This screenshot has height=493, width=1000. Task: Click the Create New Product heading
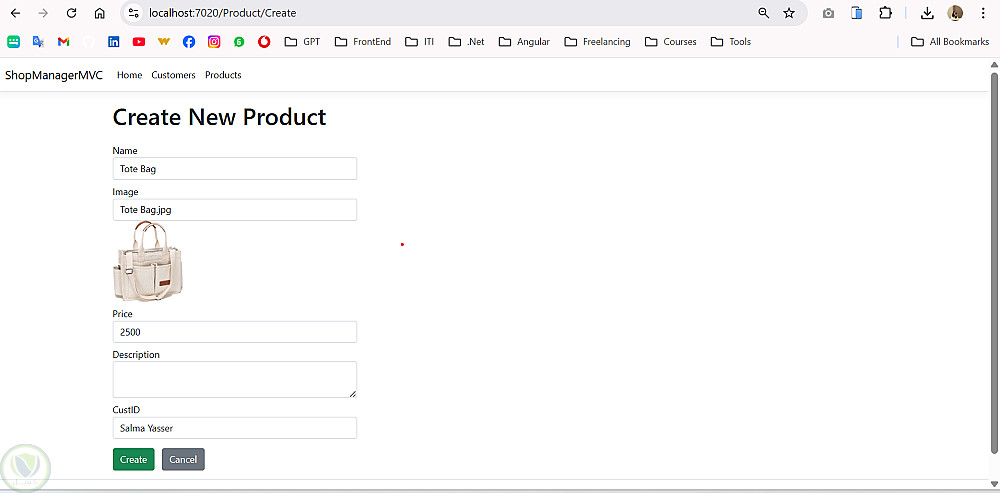[219, 117]
